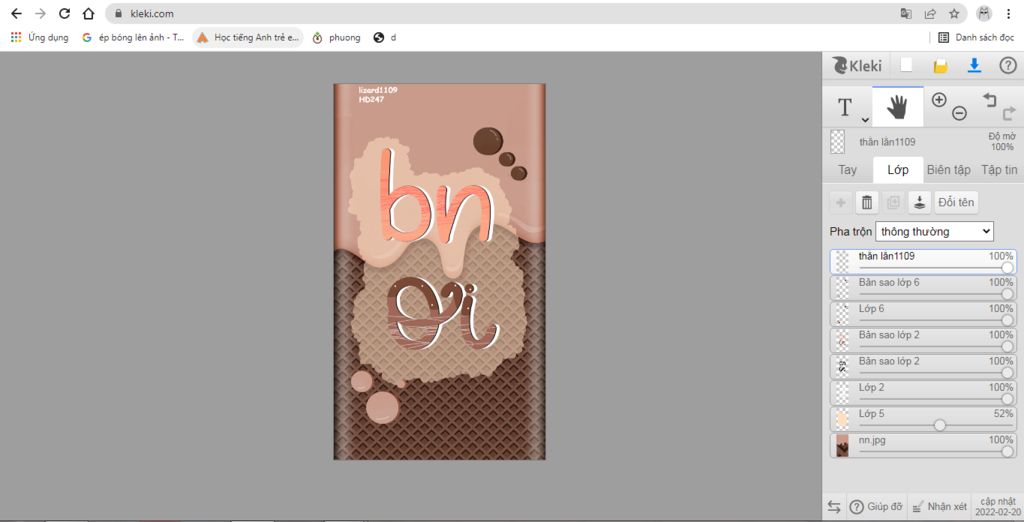Viewport: 1024px width, 522px height.
Task: Select the Text tool
Action: click(x=844, y=107)
